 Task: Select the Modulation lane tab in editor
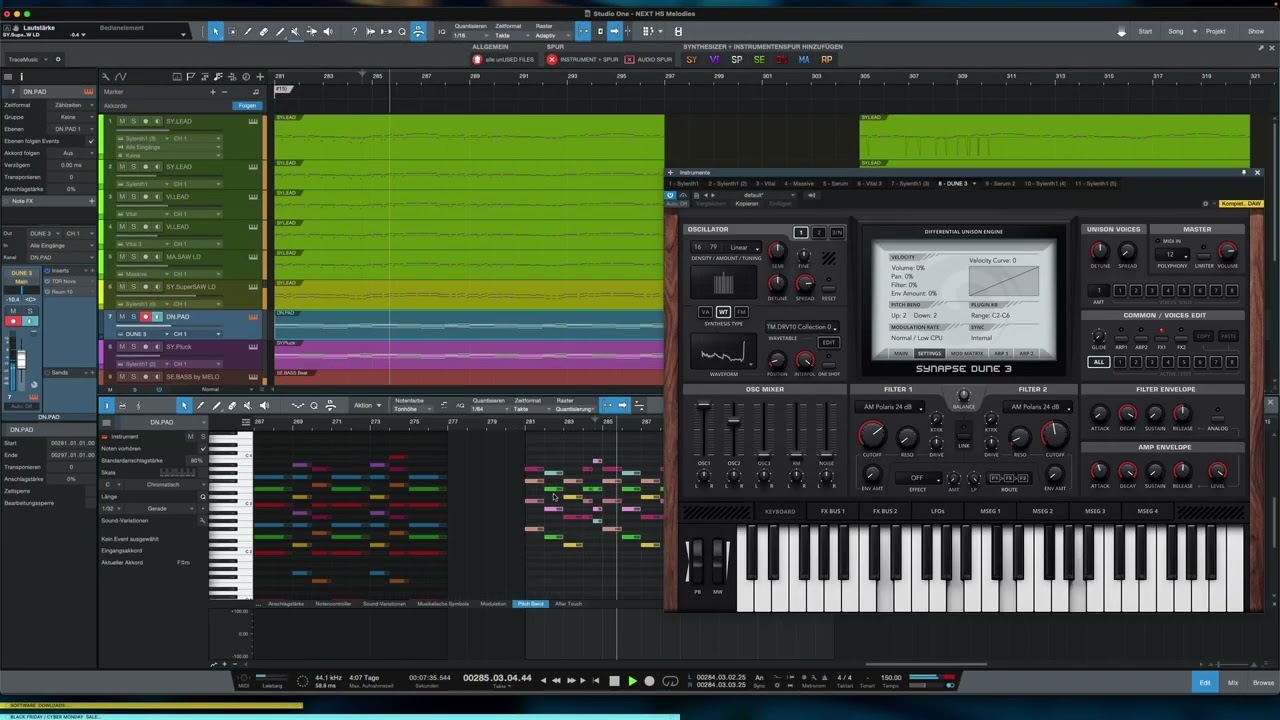(493, 604)
